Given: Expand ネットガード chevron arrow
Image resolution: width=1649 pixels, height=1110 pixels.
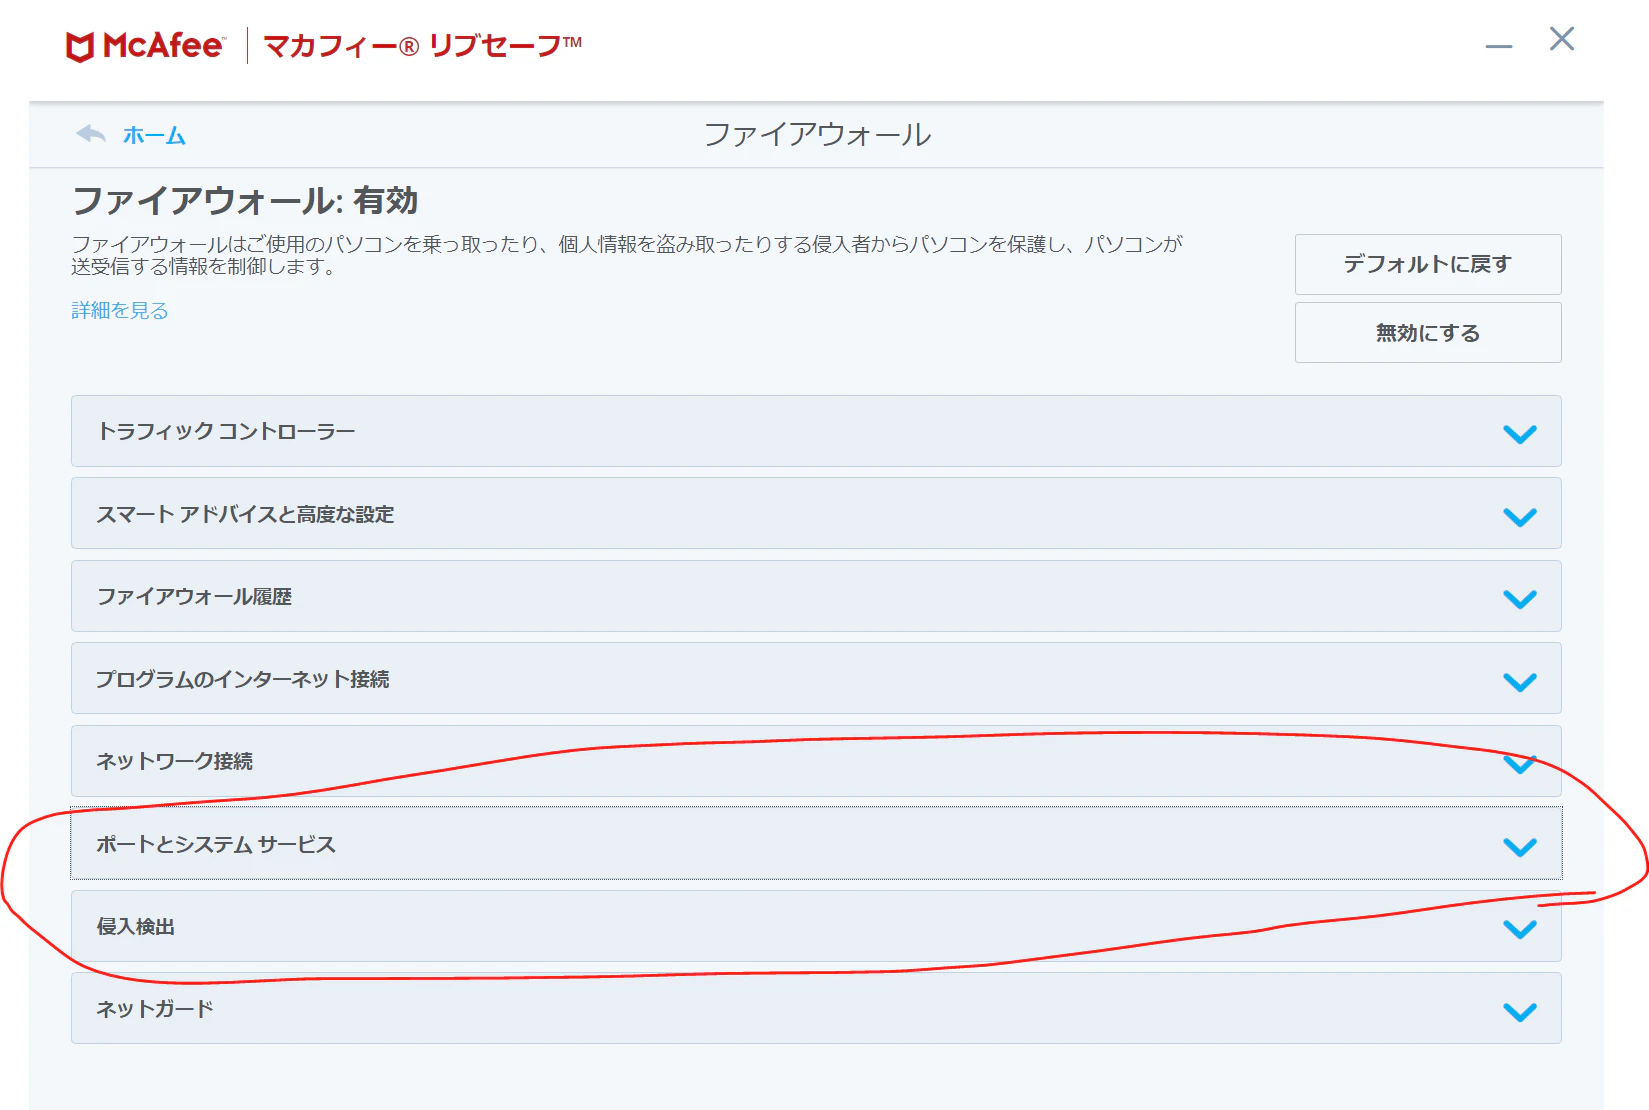Looking at the screenshot, I should point(1519,1012).
